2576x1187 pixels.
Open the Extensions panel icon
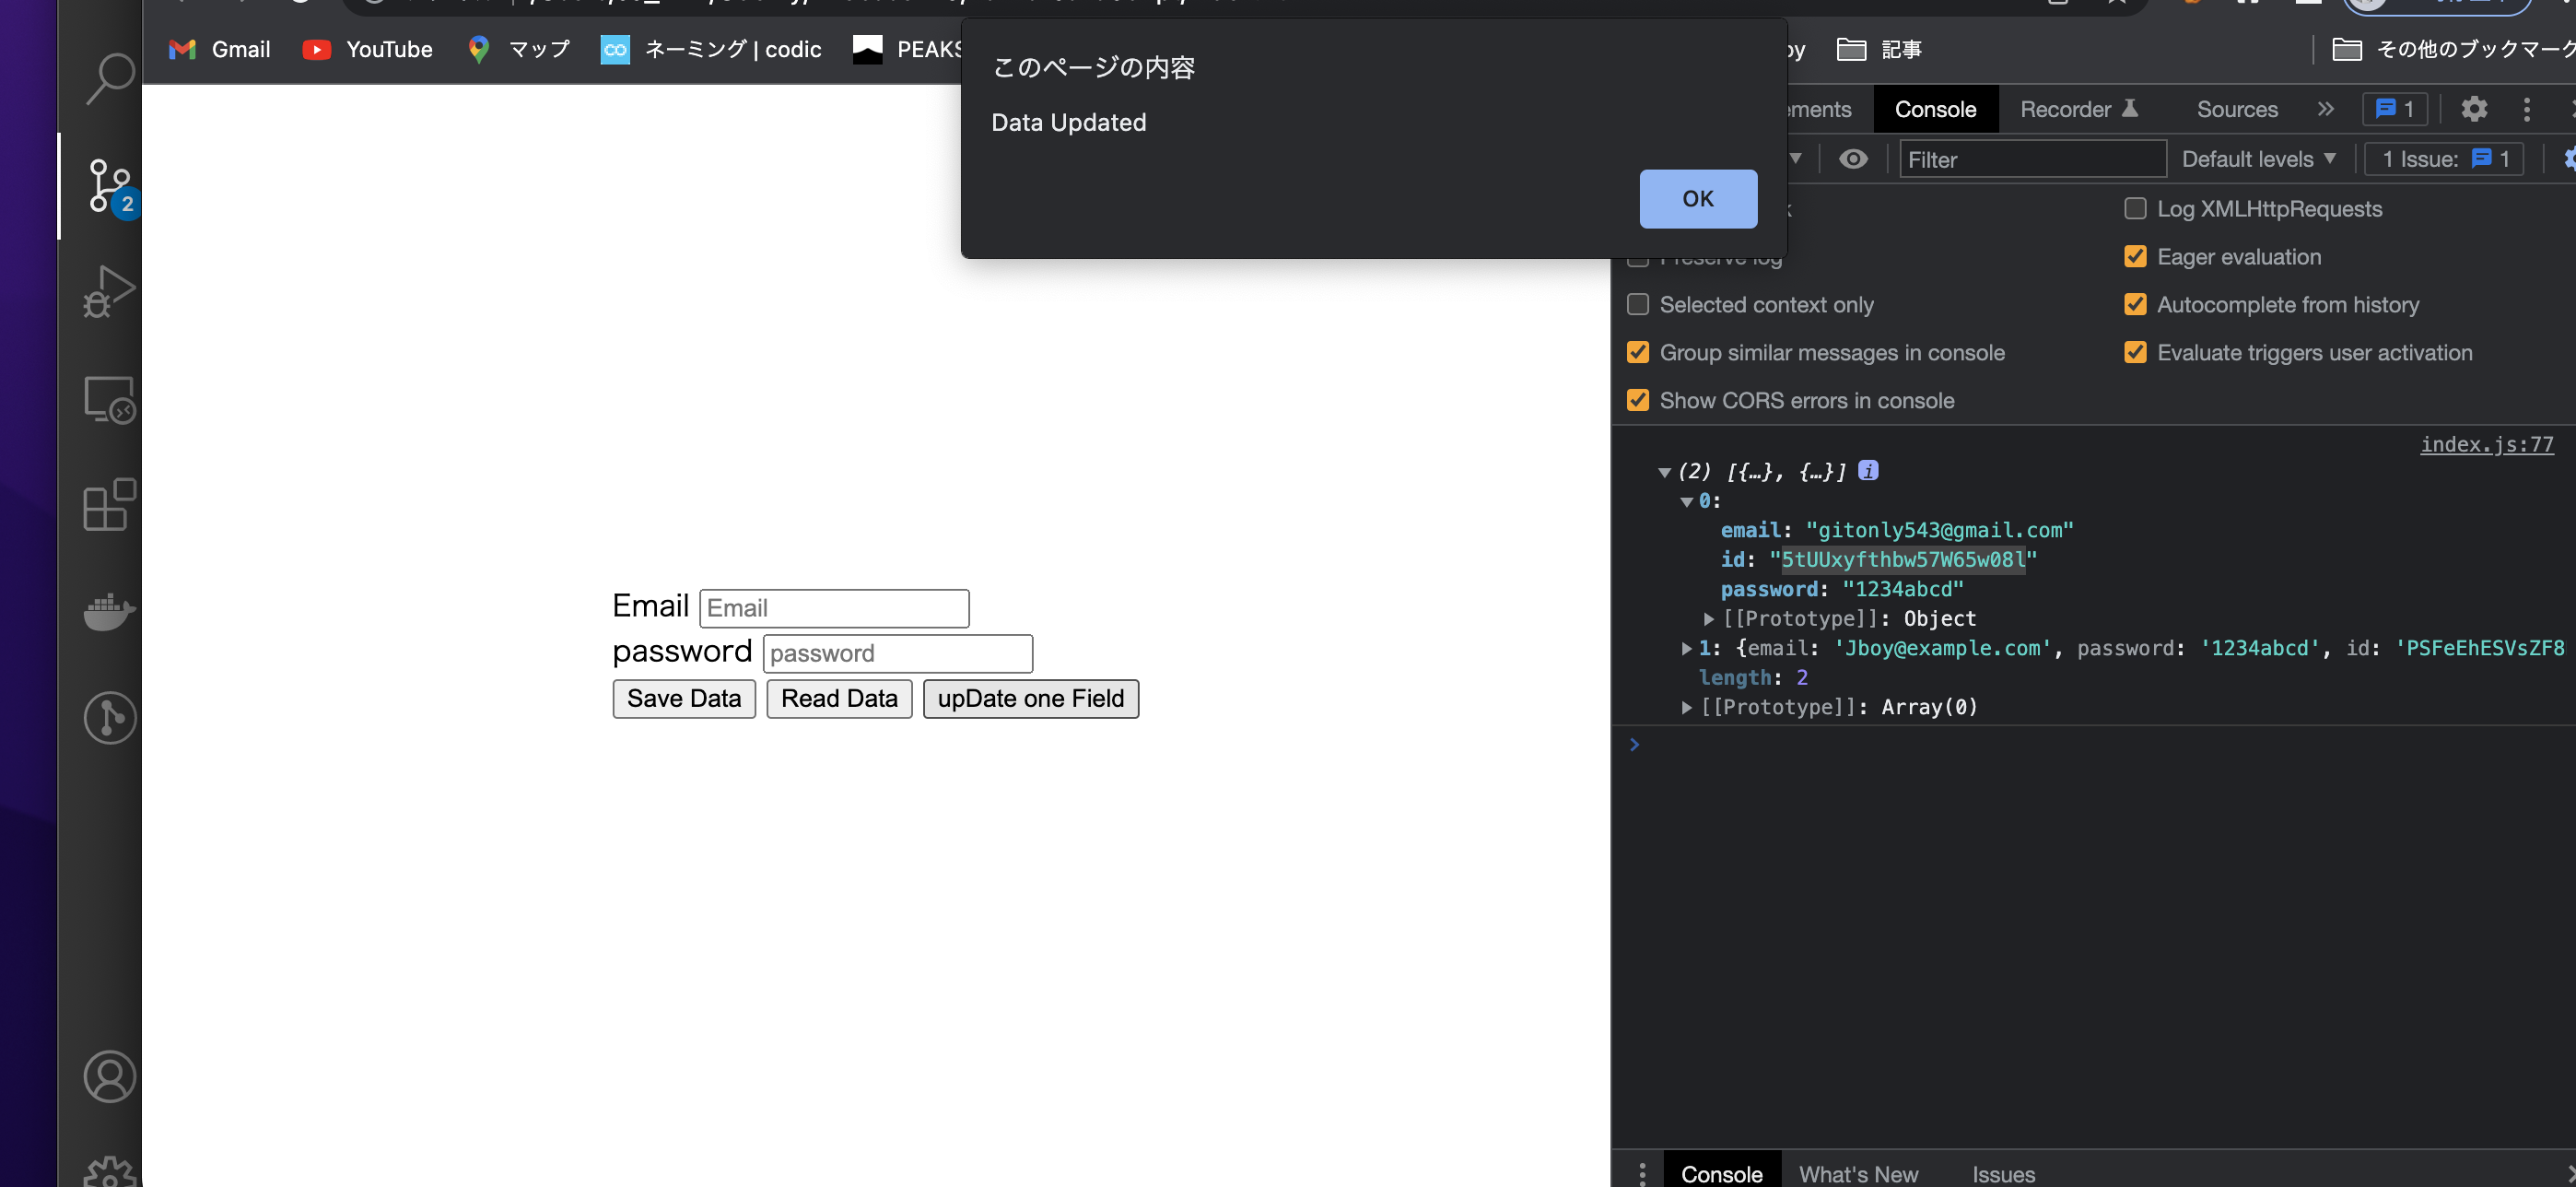tap(110, 505)
